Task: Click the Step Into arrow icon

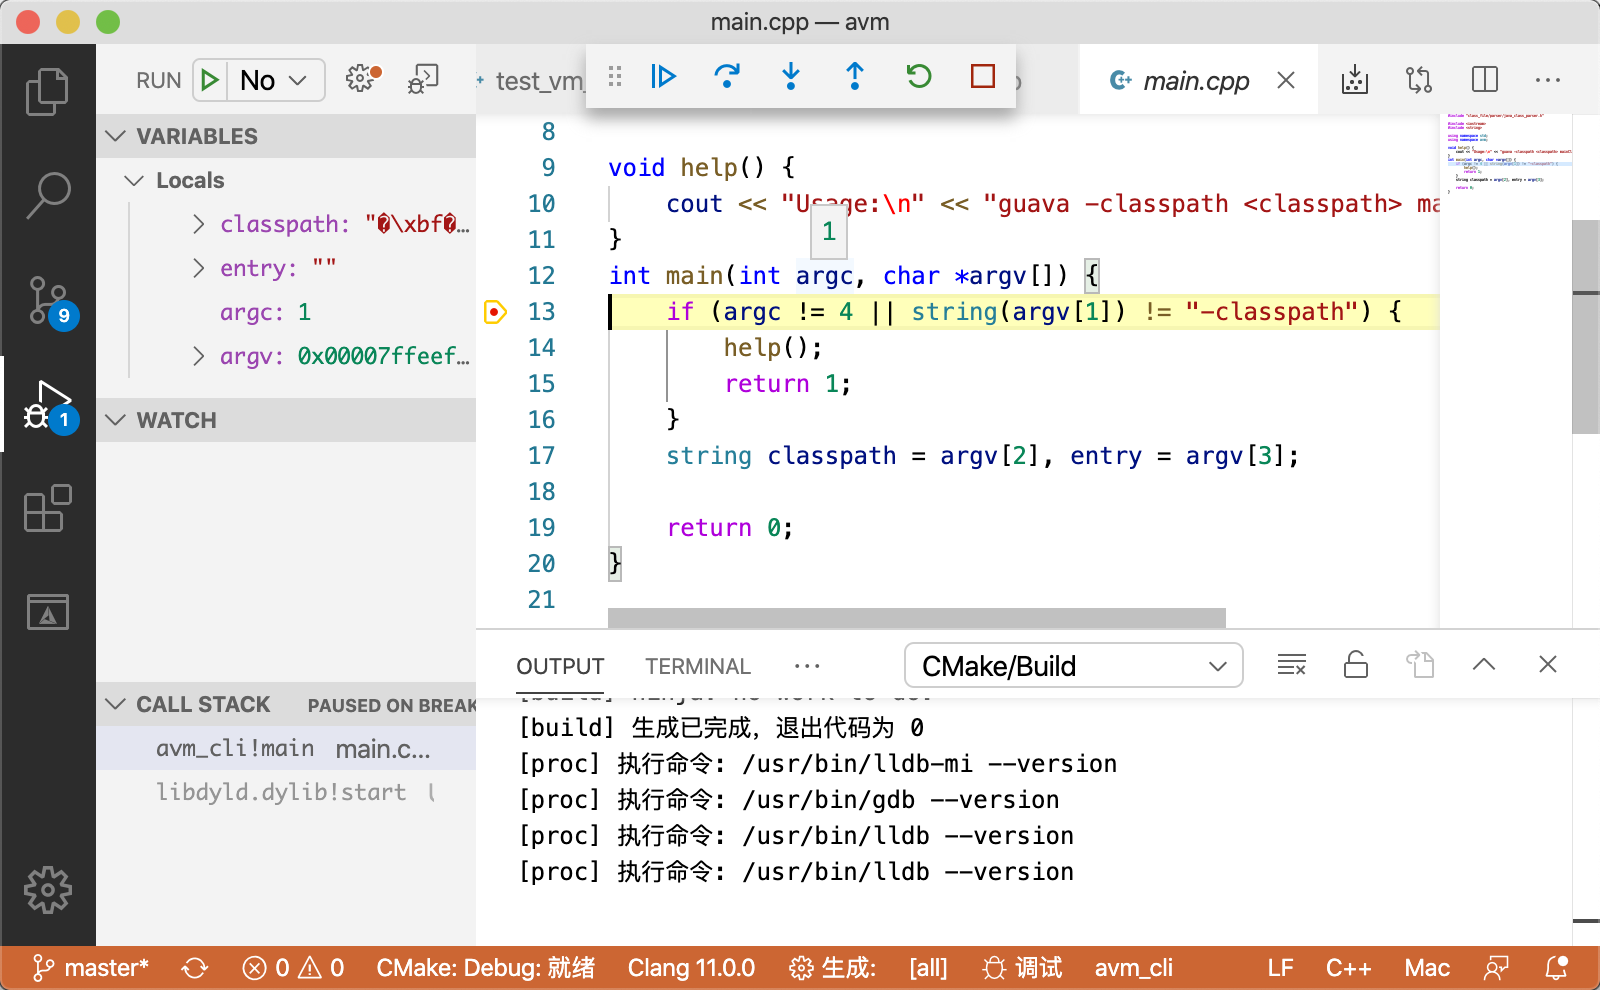Action: point(791,77)
